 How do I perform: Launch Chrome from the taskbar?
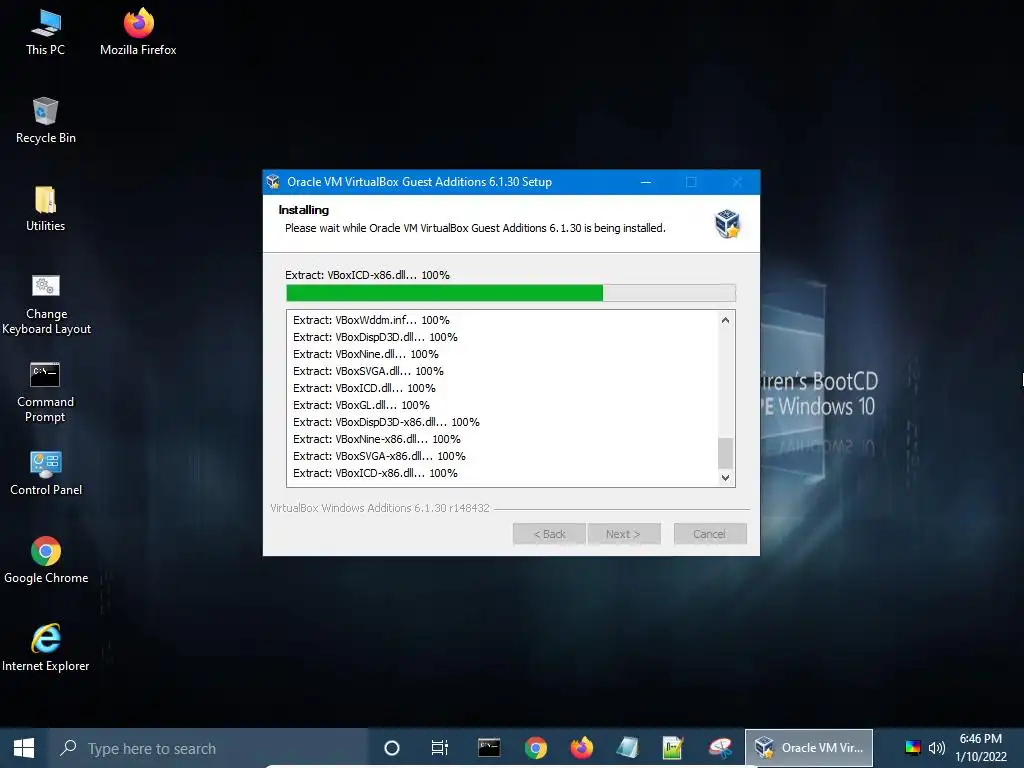click(x=536, y=748)
